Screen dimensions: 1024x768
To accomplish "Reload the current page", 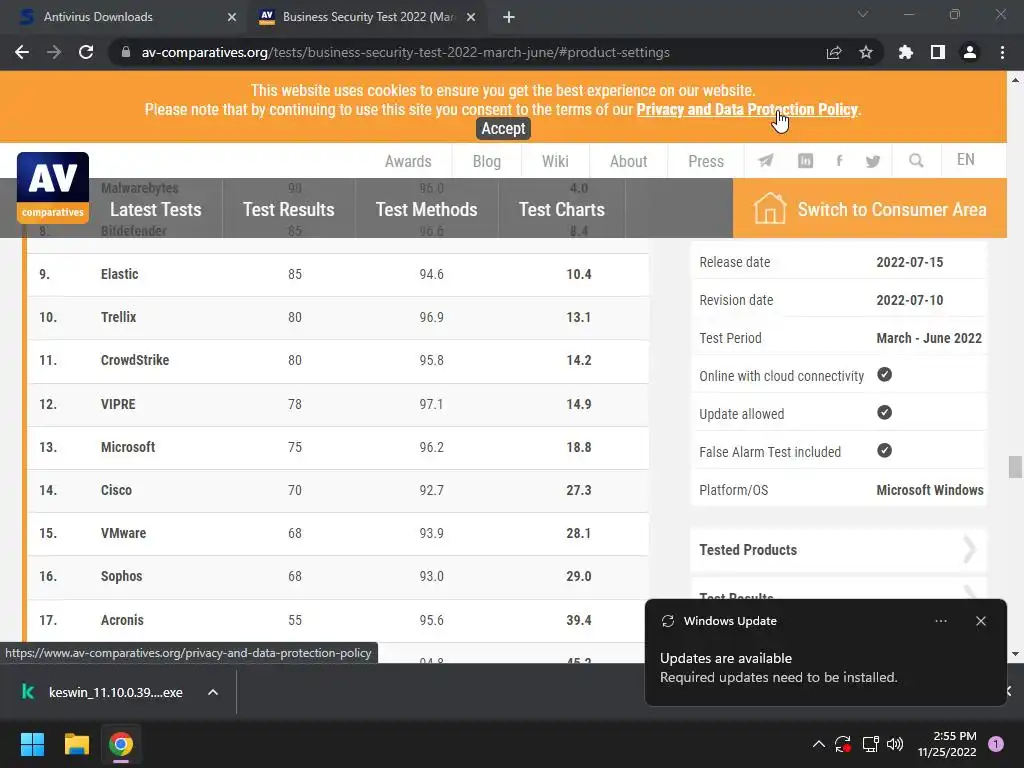I will click(86, 52).
